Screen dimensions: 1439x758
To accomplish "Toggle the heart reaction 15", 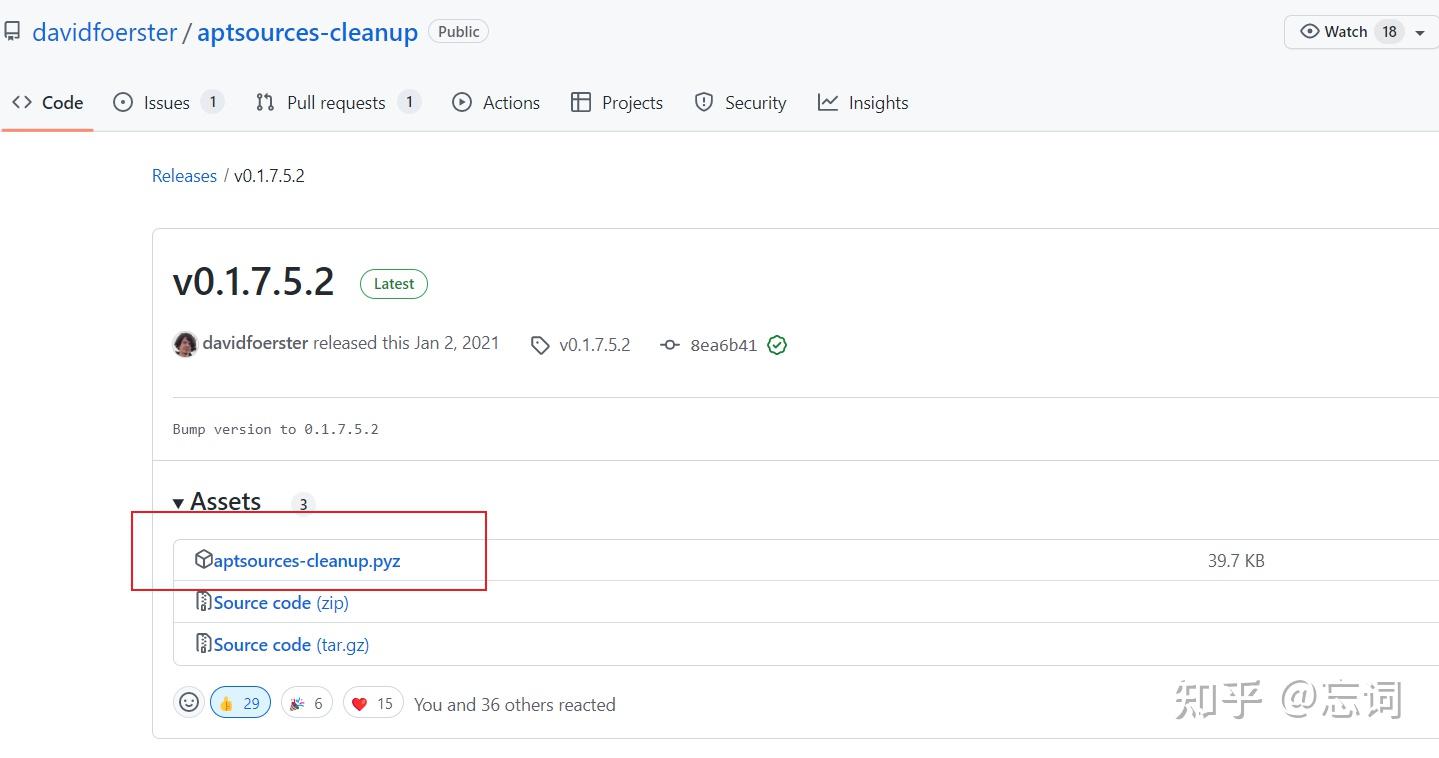I will click(373, 703).
